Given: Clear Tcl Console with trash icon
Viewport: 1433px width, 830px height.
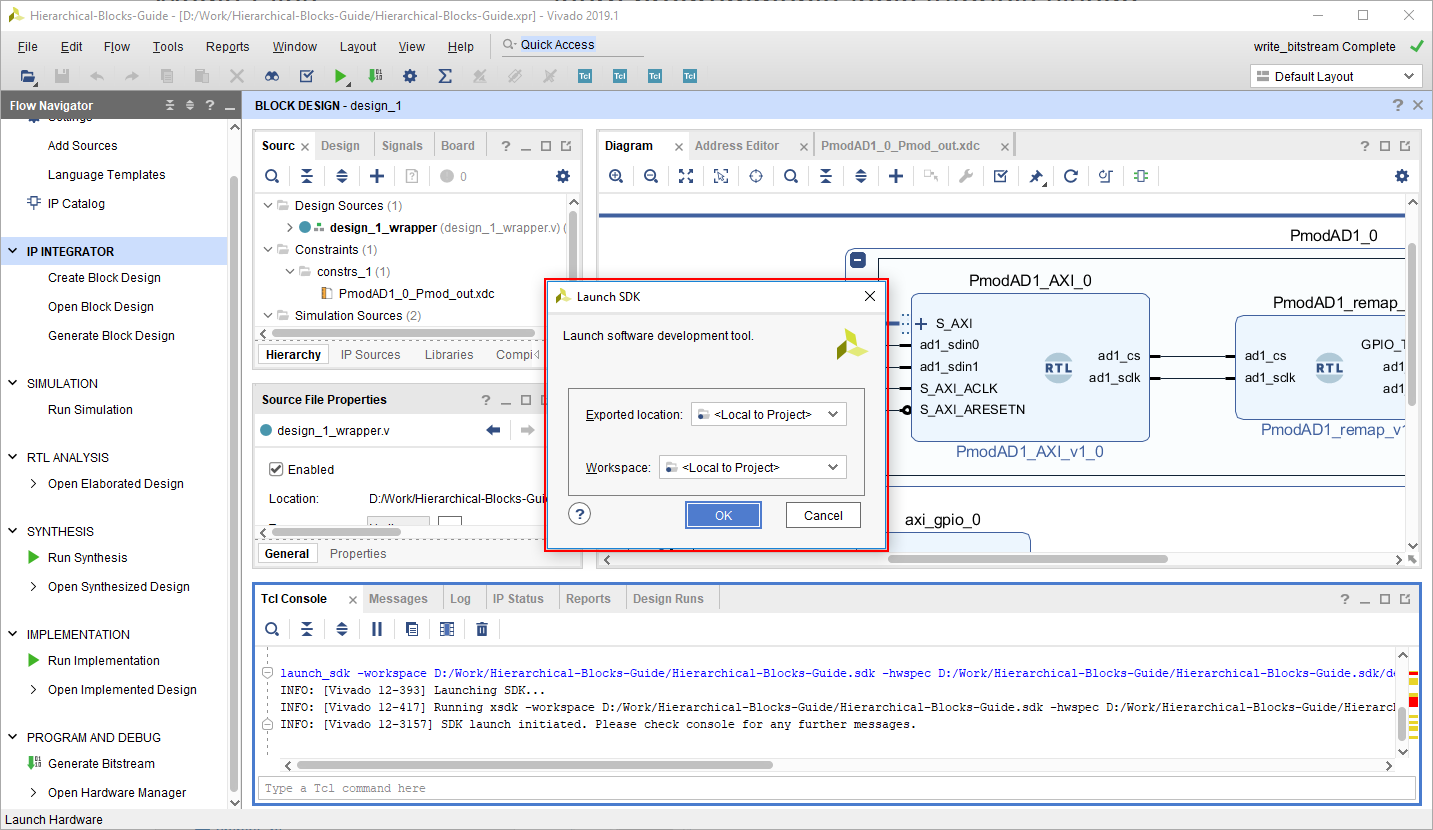Looking at the screenshot, I should click(482, 629).
